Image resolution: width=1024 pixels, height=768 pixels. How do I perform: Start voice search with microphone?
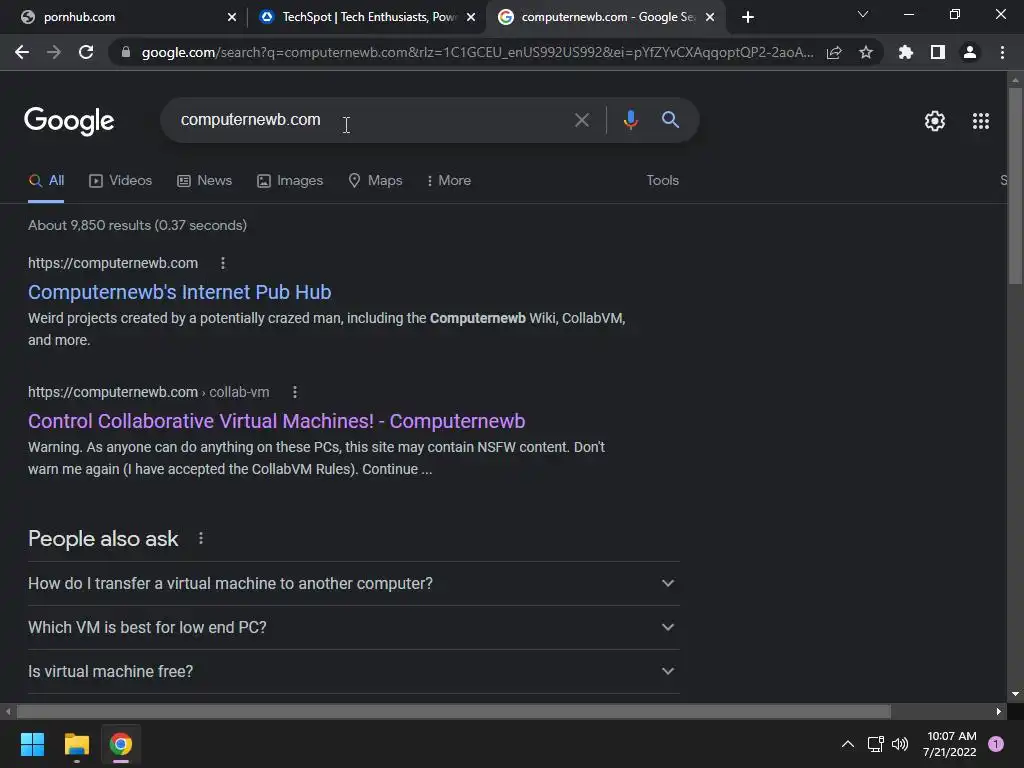[630, 120]
